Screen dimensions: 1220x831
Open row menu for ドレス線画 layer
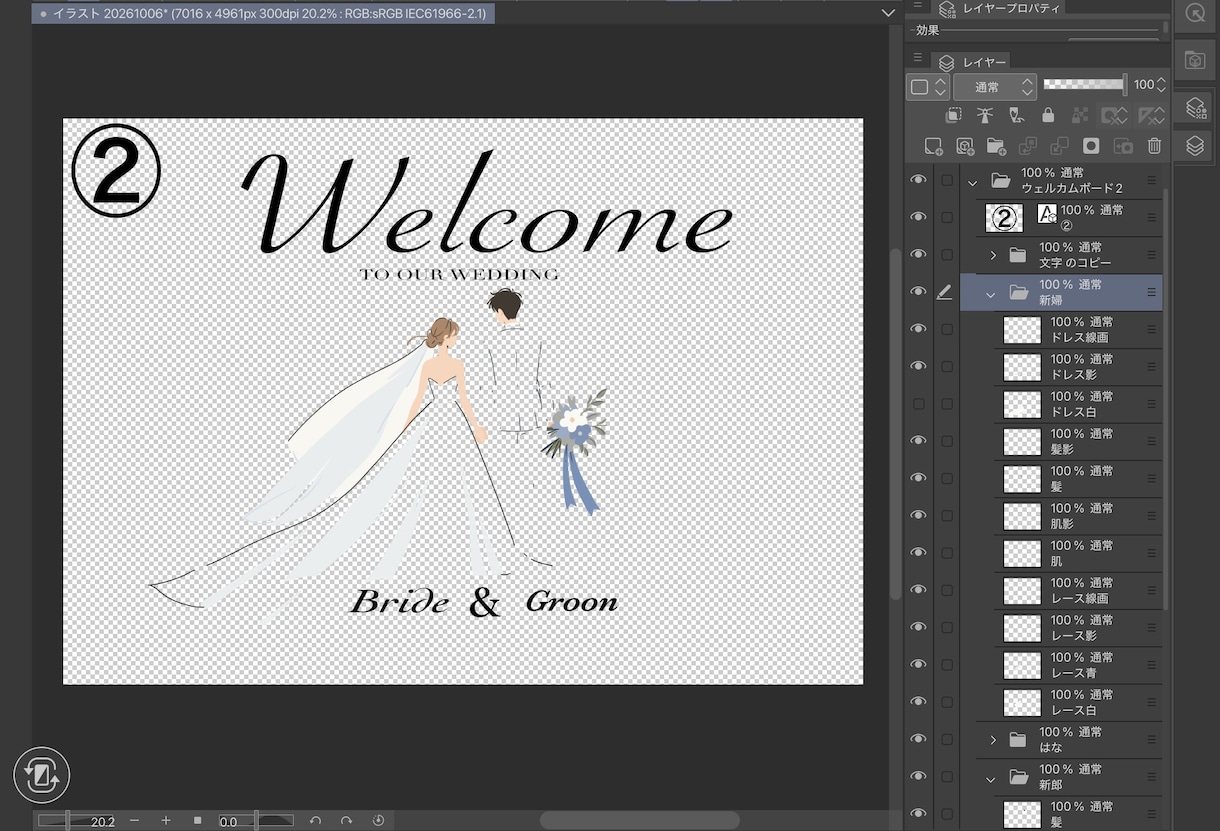1151,330
